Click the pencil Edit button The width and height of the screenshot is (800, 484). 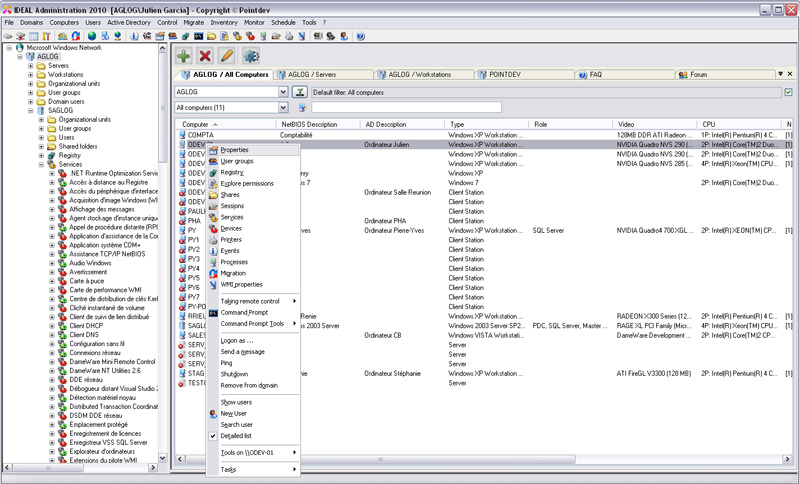coord(227,56)
